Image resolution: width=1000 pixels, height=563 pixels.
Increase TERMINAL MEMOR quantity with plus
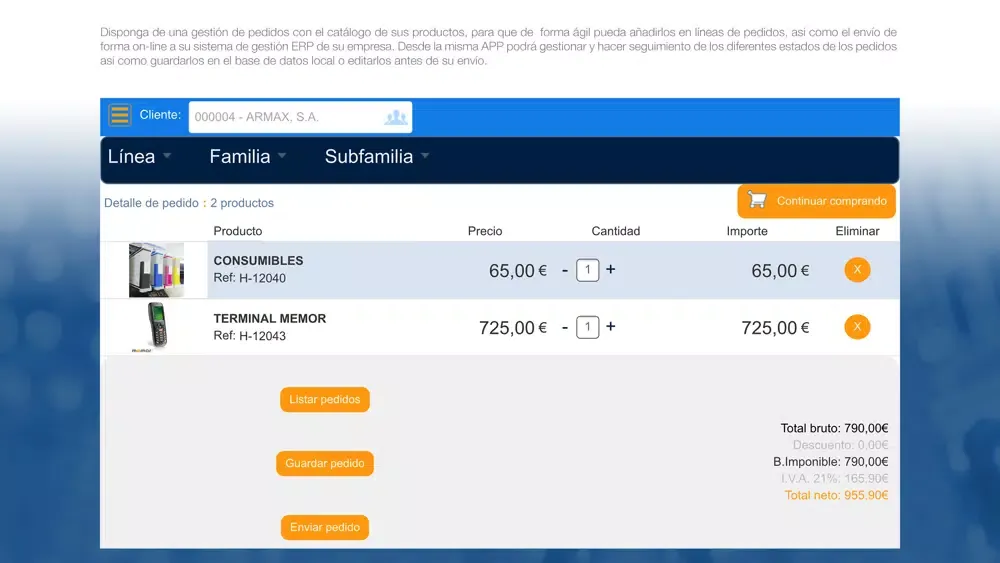pyautogui.click(x=610, y=326)
